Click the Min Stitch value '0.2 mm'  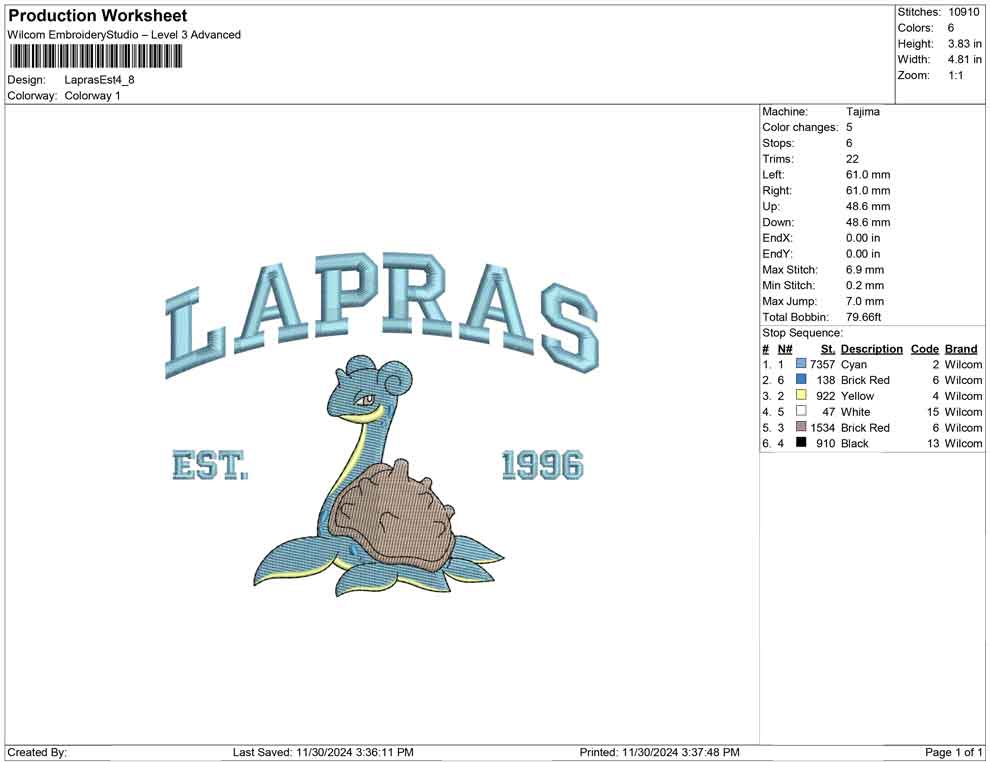[x=865, y=285]
